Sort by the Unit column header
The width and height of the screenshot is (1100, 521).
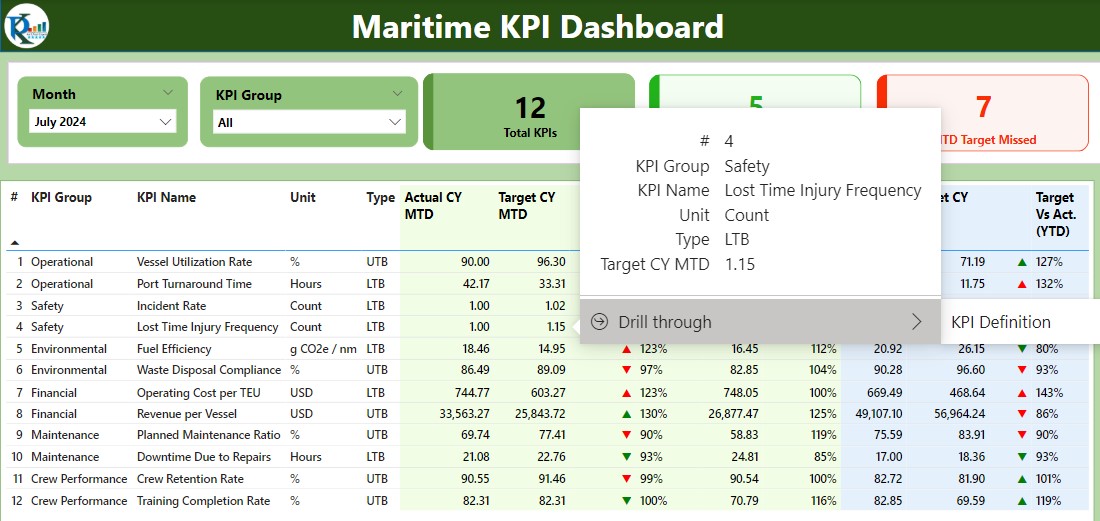pyautogui.click(x=303, y=198)
